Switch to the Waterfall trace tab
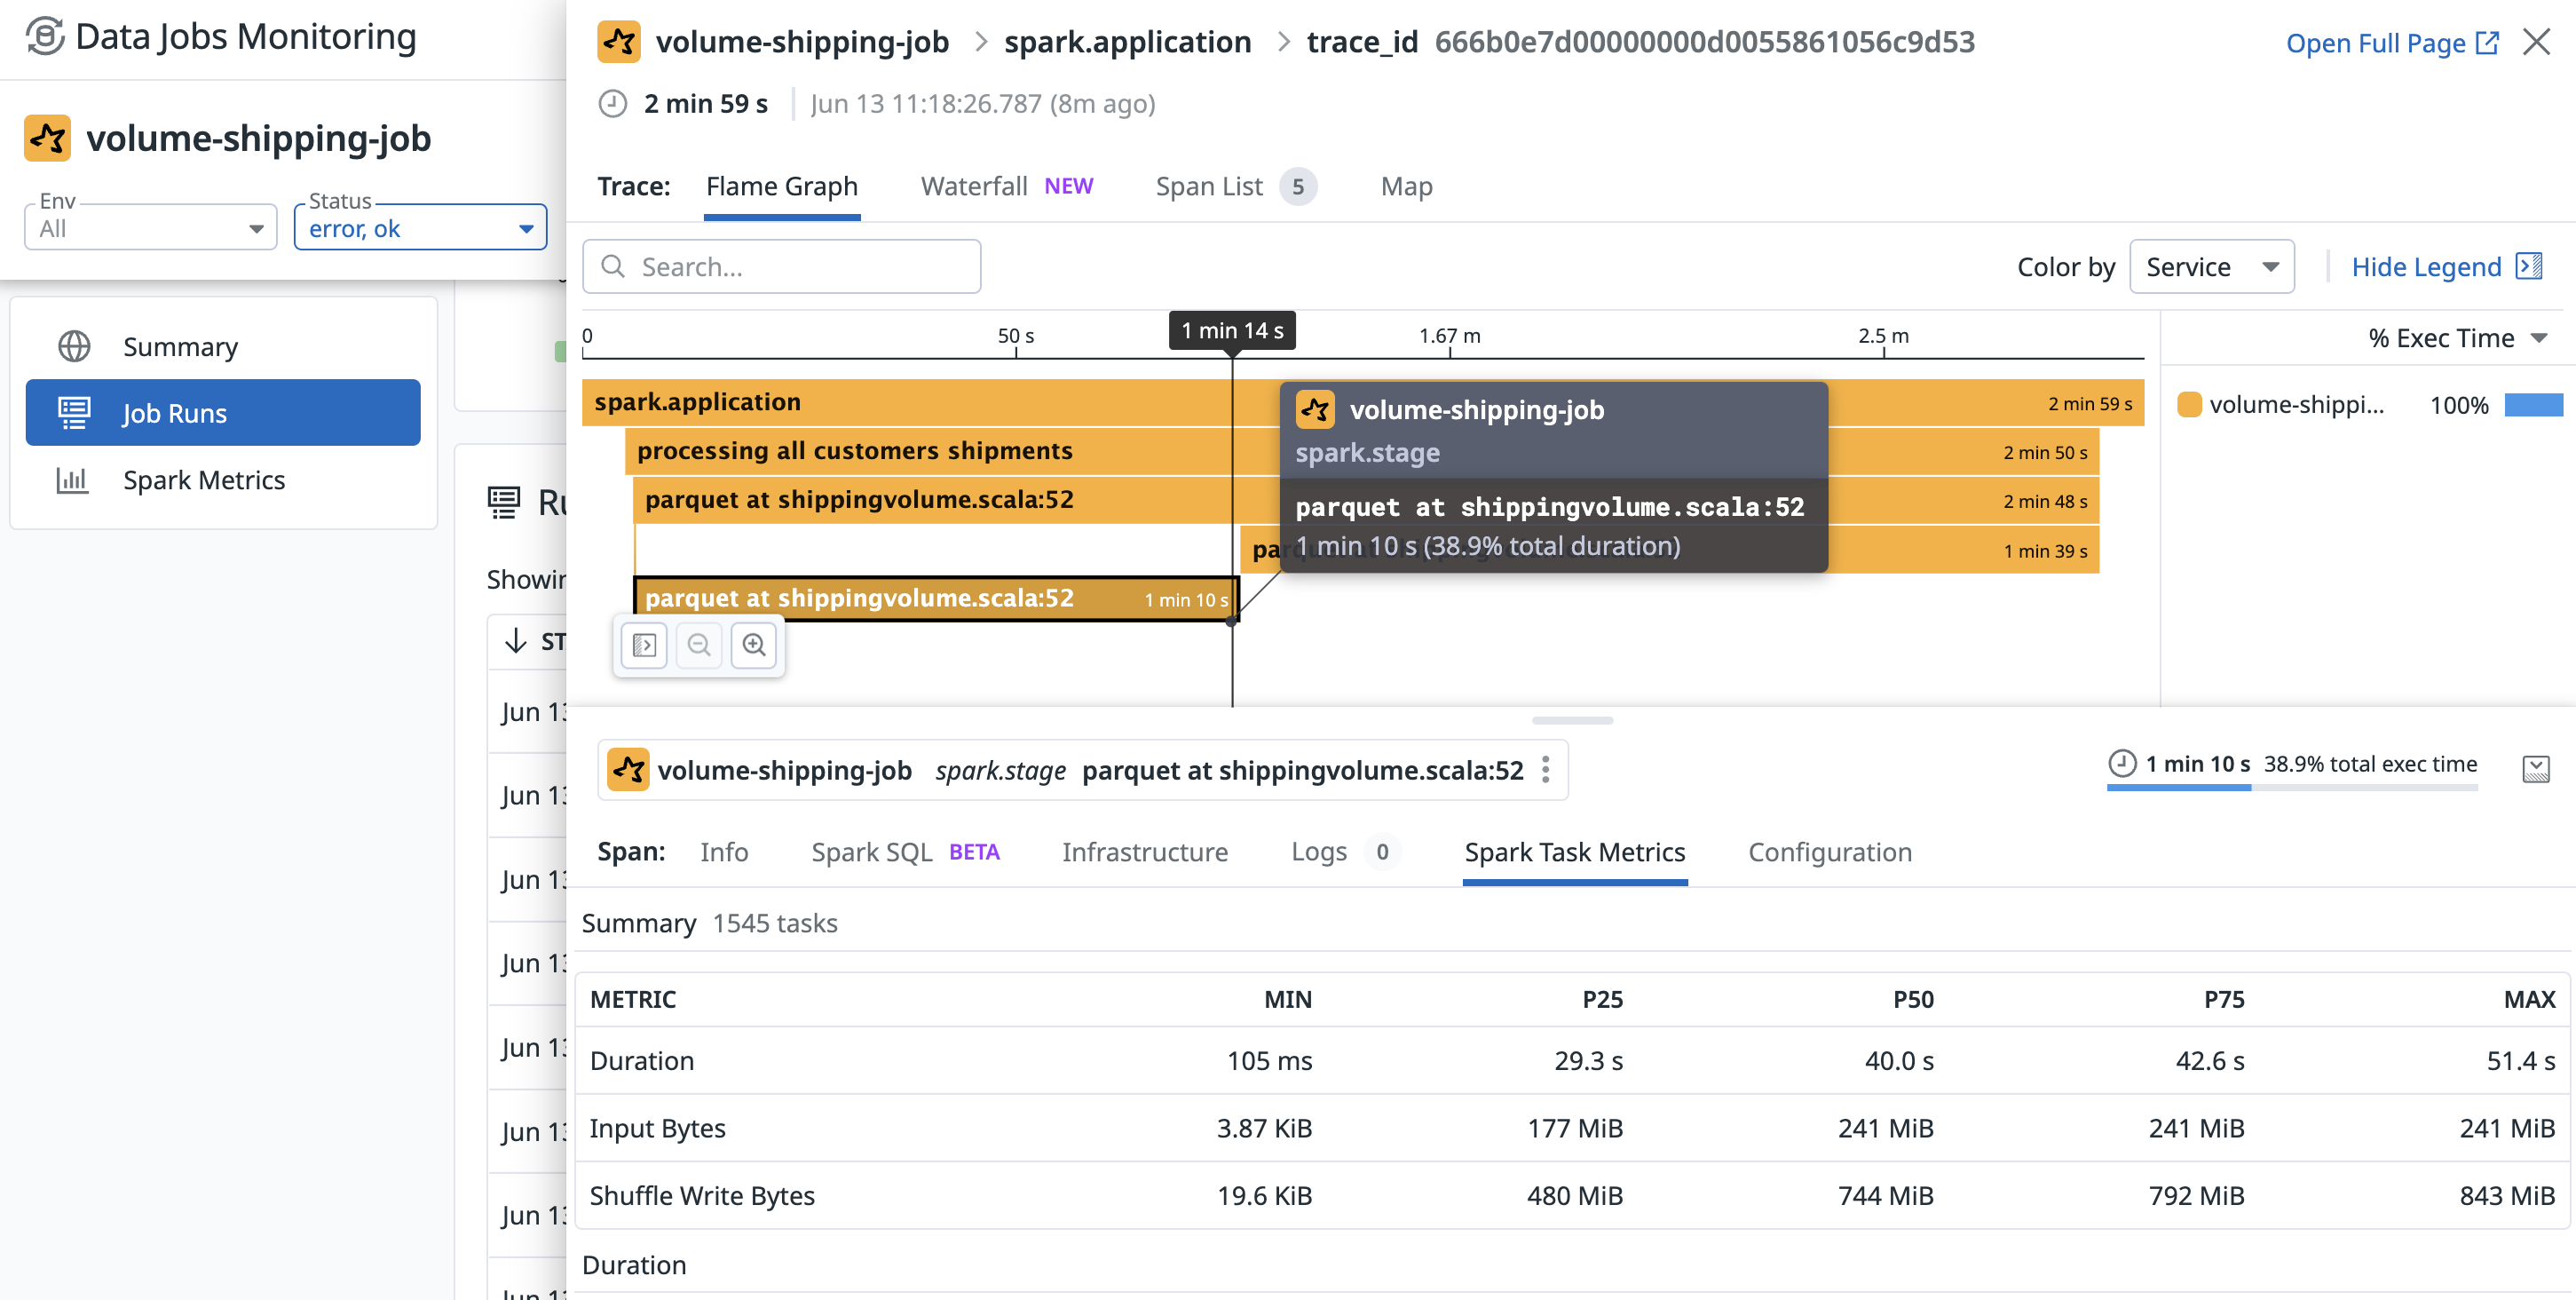Screen dimensions: 2576x1300 (x=974, y=186)
